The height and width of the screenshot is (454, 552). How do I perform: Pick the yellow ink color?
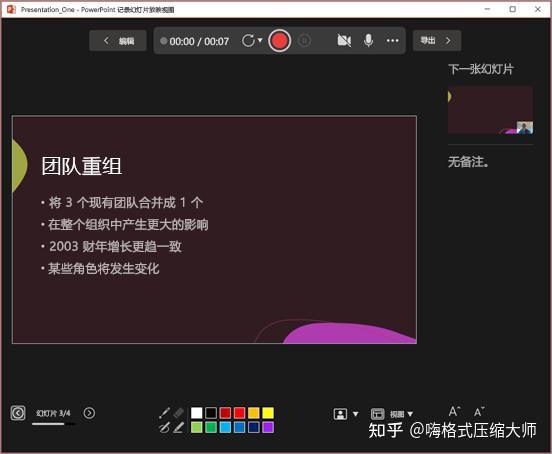click(x=268, y=413)
